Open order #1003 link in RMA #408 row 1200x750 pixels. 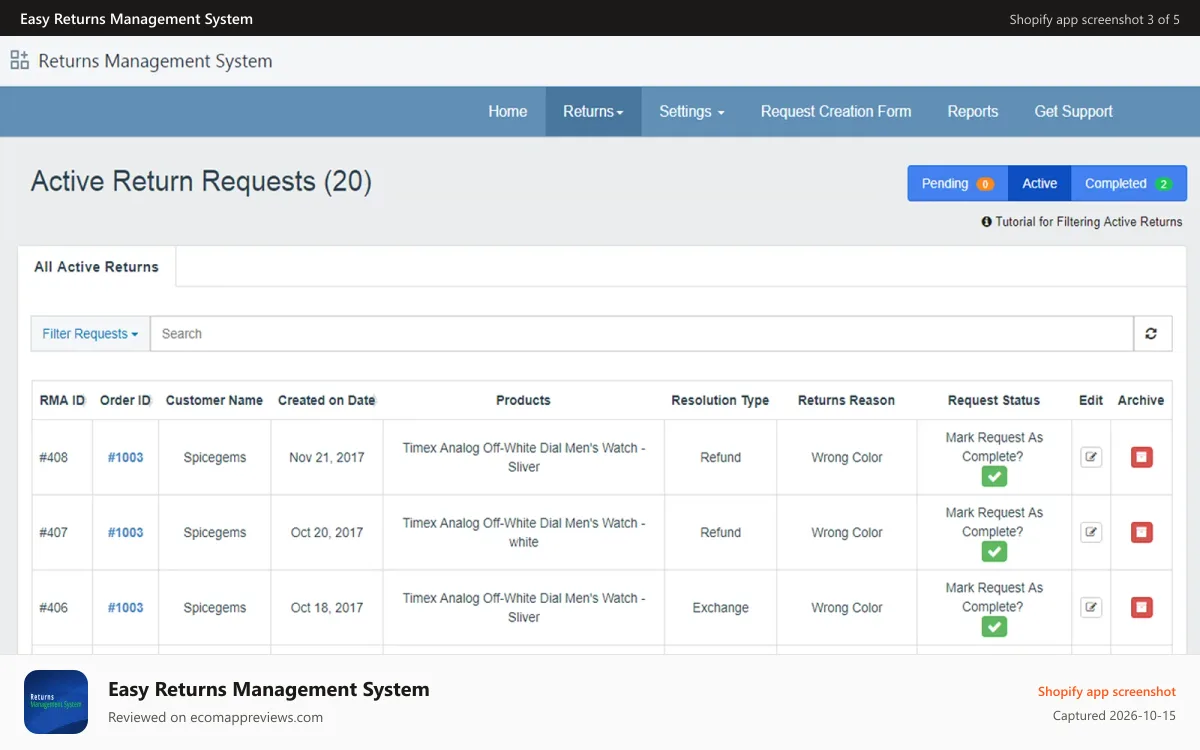pos(126,457)
